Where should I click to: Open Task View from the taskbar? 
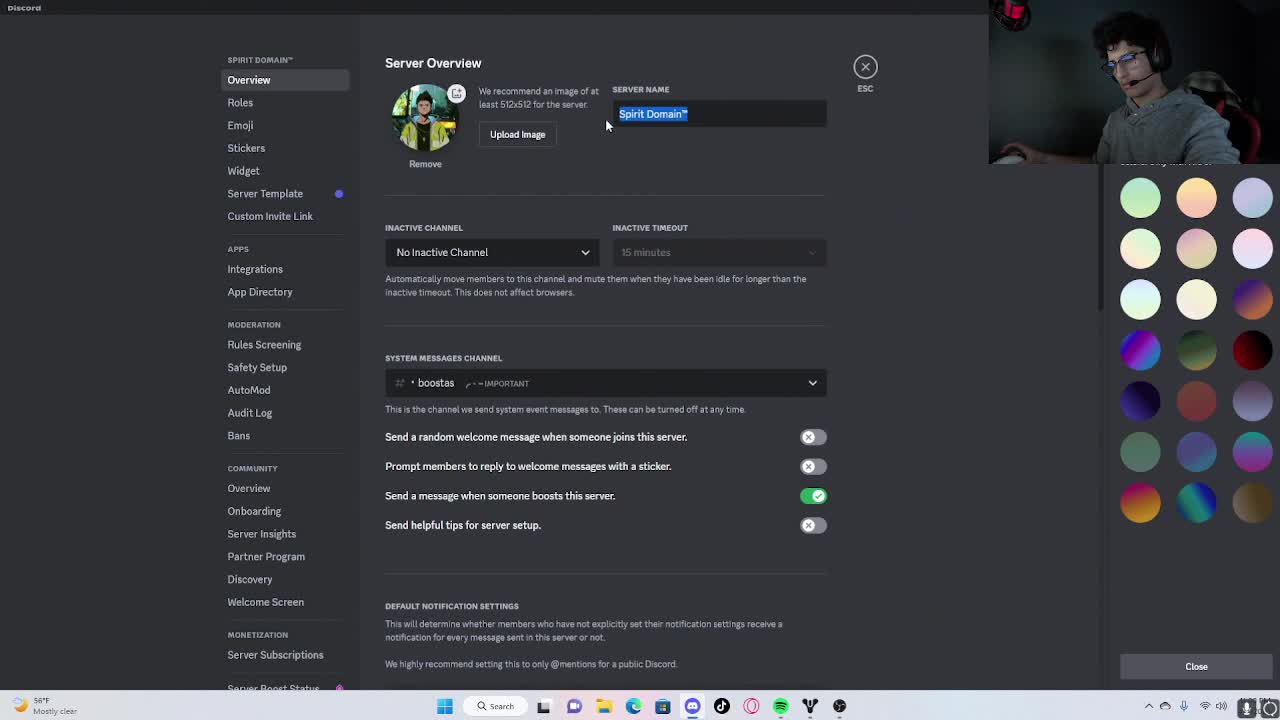tap(544, 706)
